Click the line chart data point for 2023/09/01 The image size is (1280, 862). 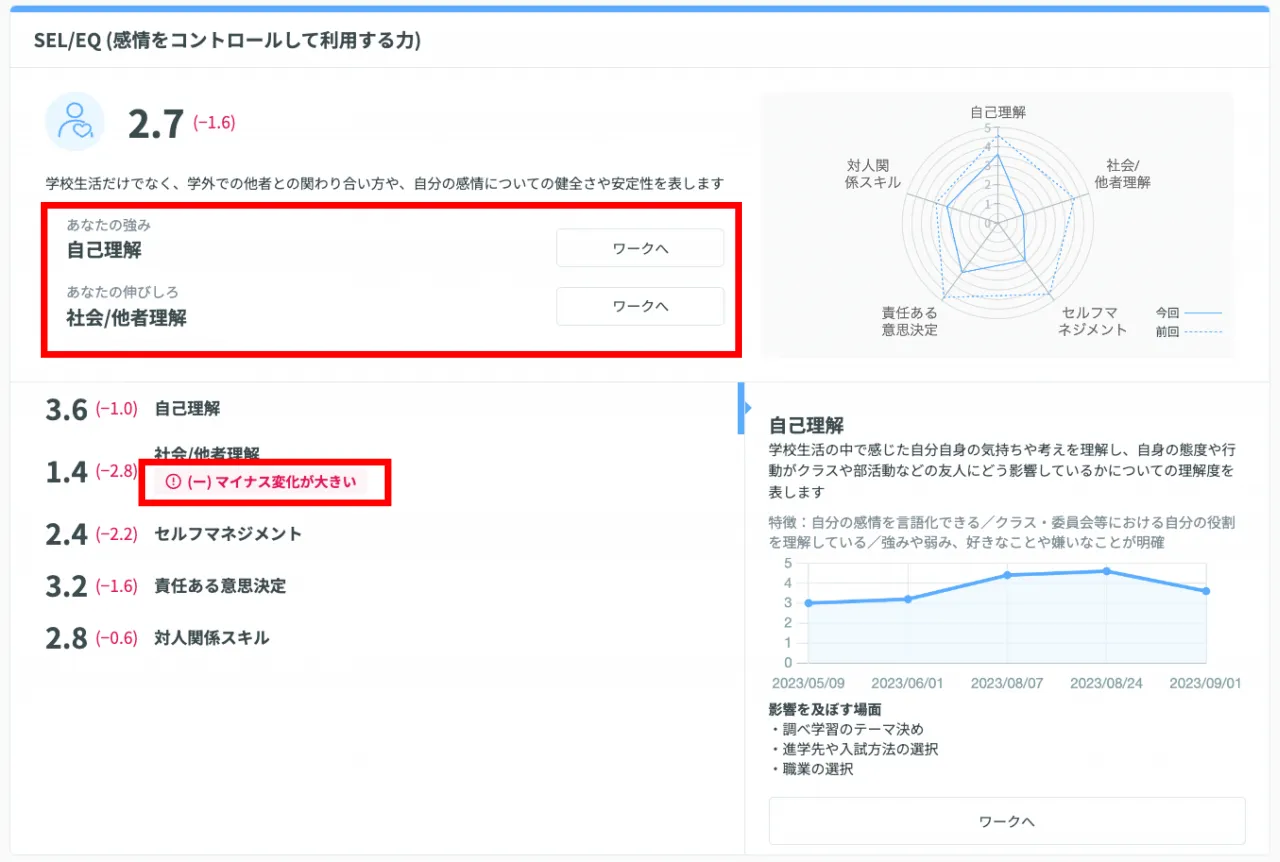pos(1206,591)
